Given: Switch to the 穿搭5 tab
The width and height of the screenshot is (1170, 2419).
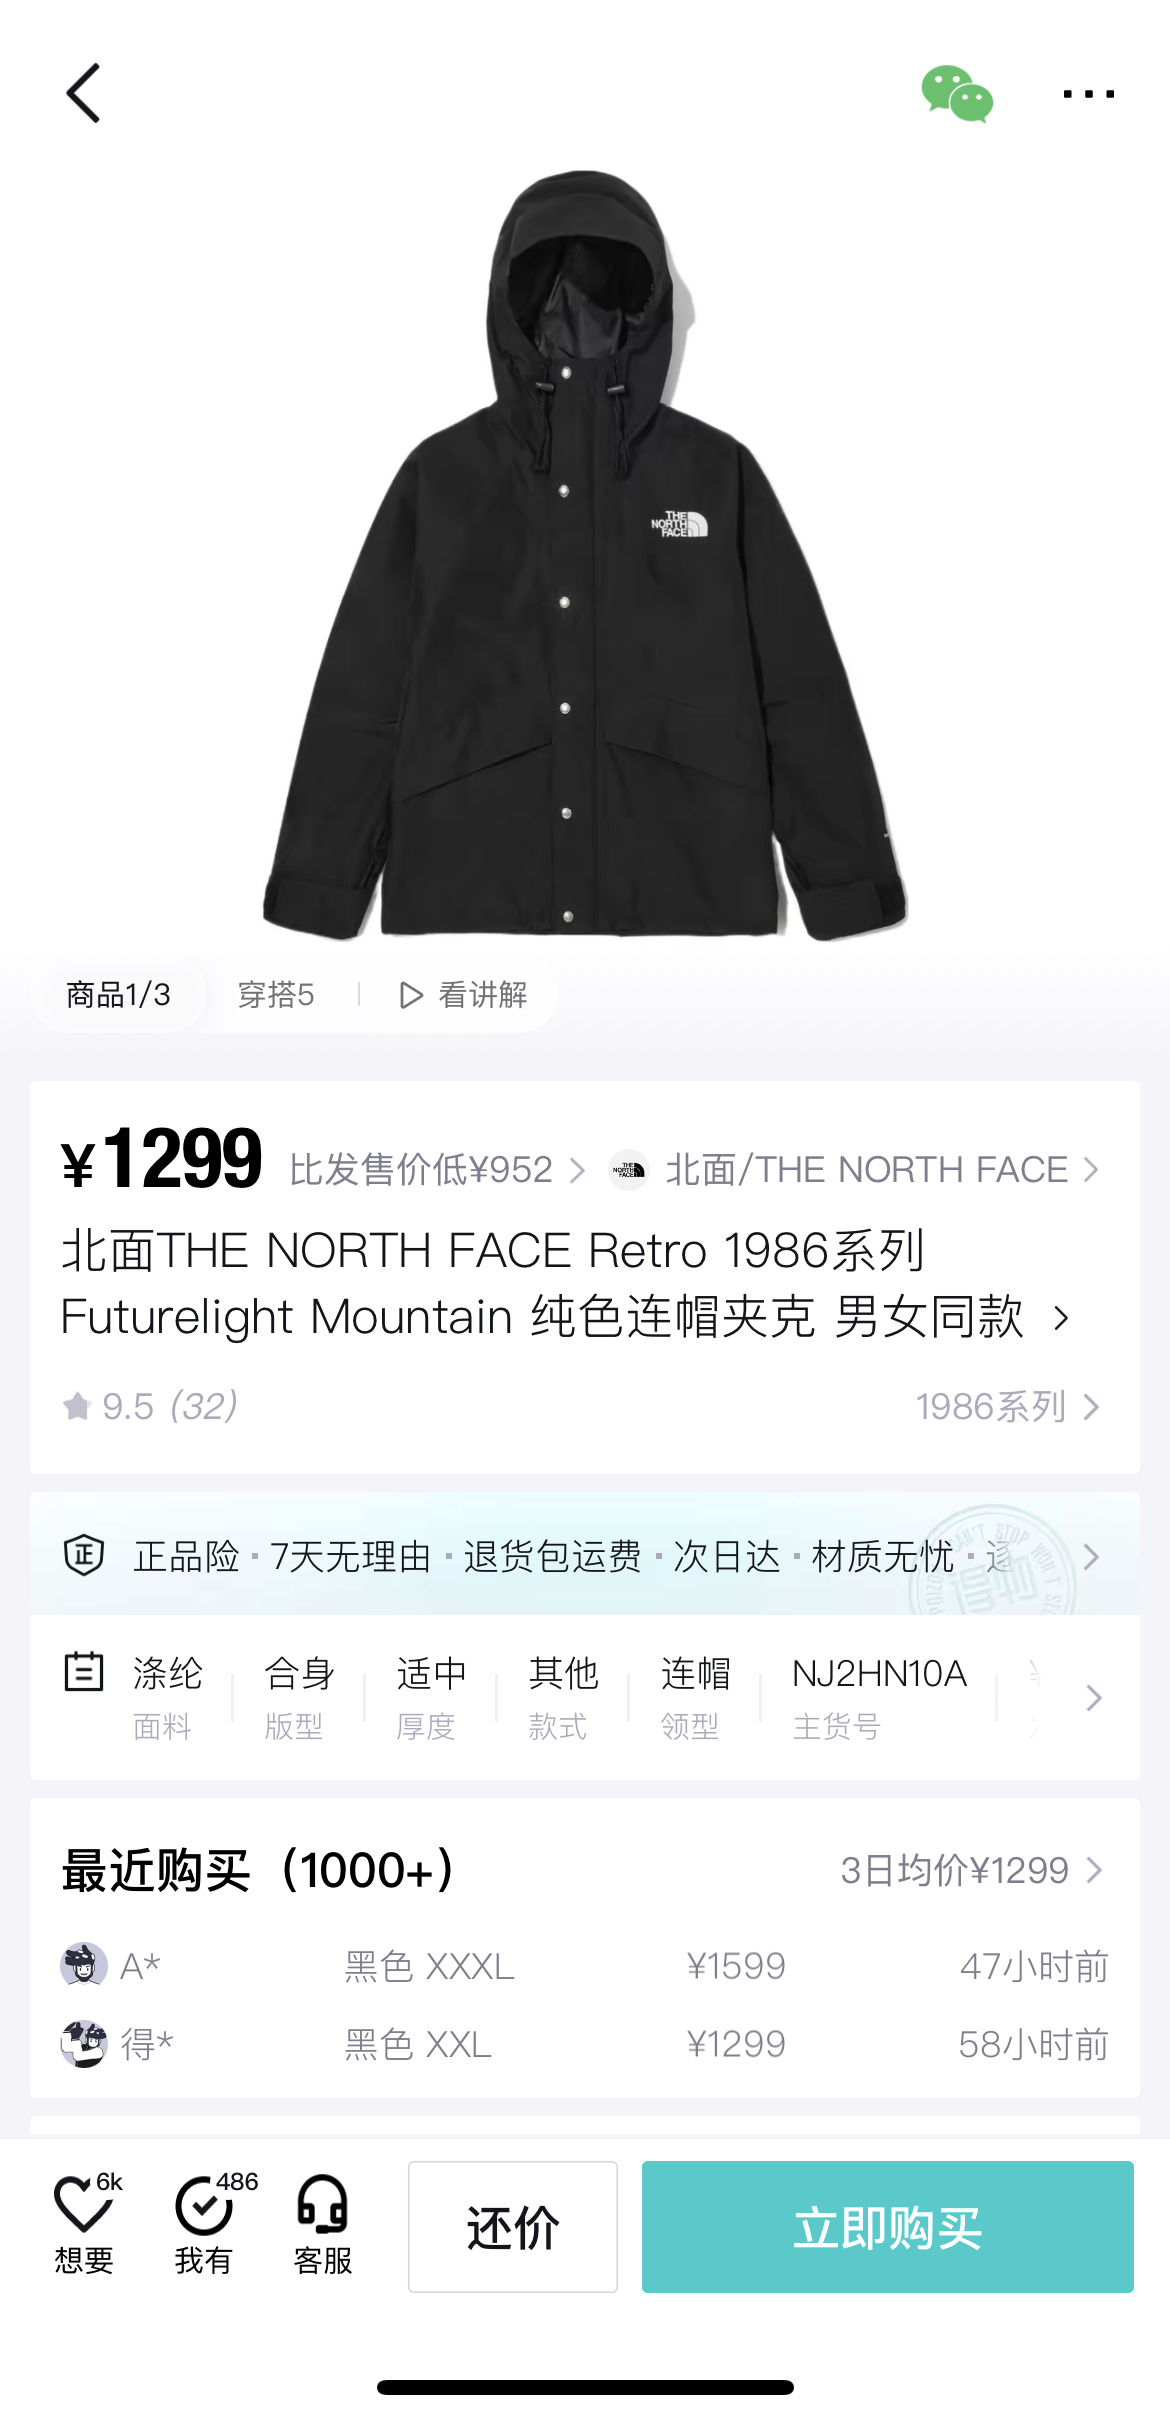Looking at the screenshot, I should [276, 995].
